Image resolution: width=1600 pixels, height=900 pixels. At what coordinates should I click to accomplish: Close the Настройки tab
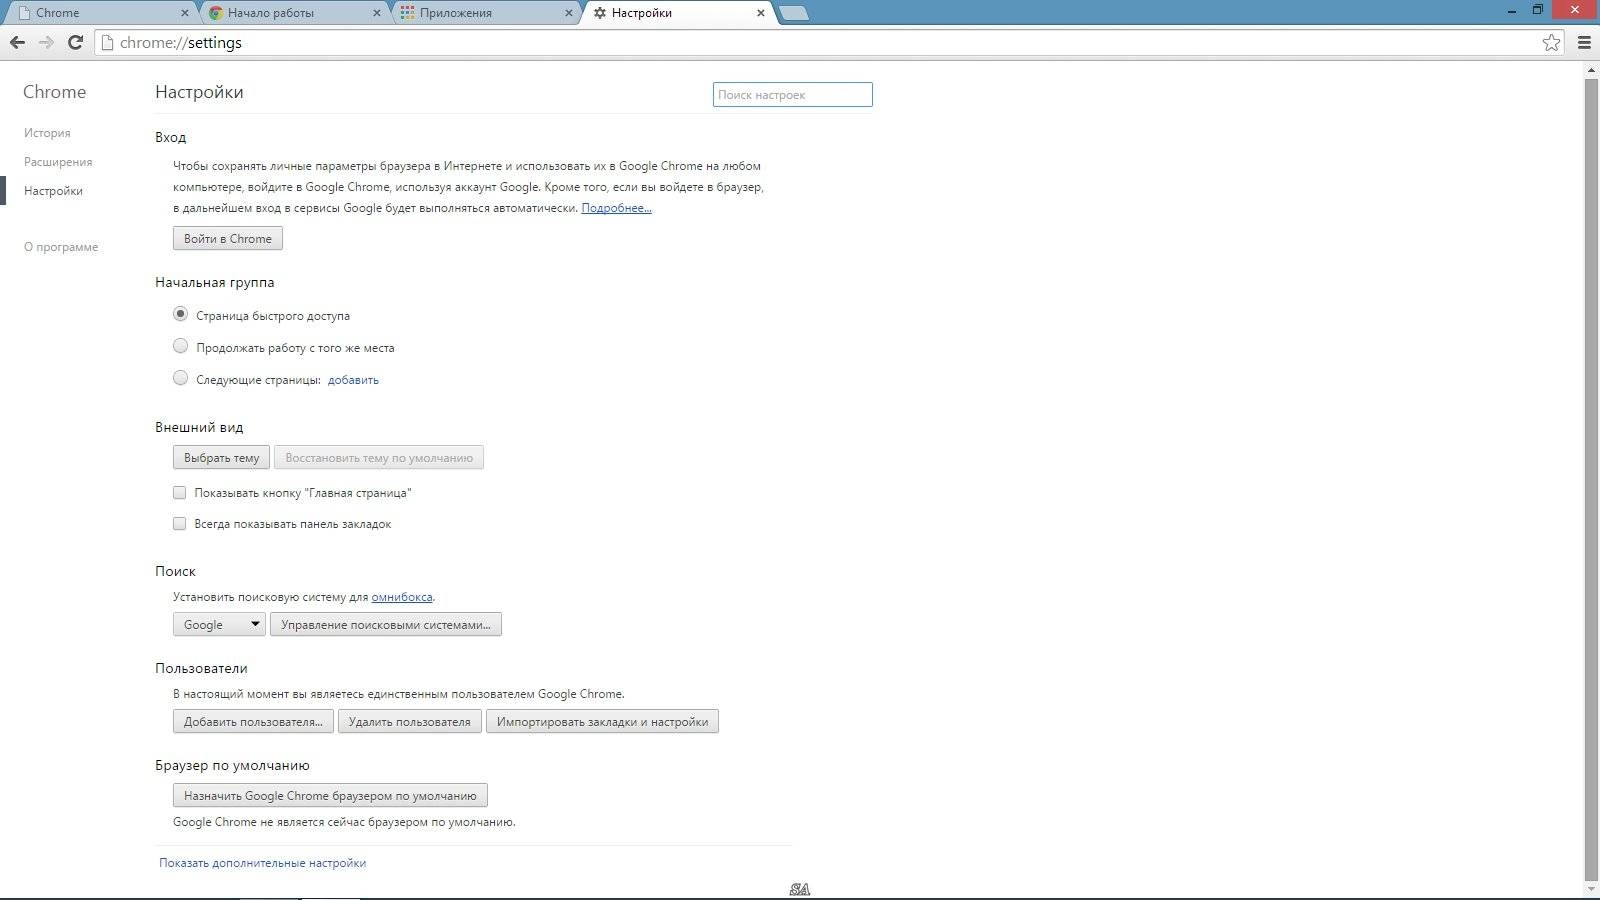[x=761, y=13]
